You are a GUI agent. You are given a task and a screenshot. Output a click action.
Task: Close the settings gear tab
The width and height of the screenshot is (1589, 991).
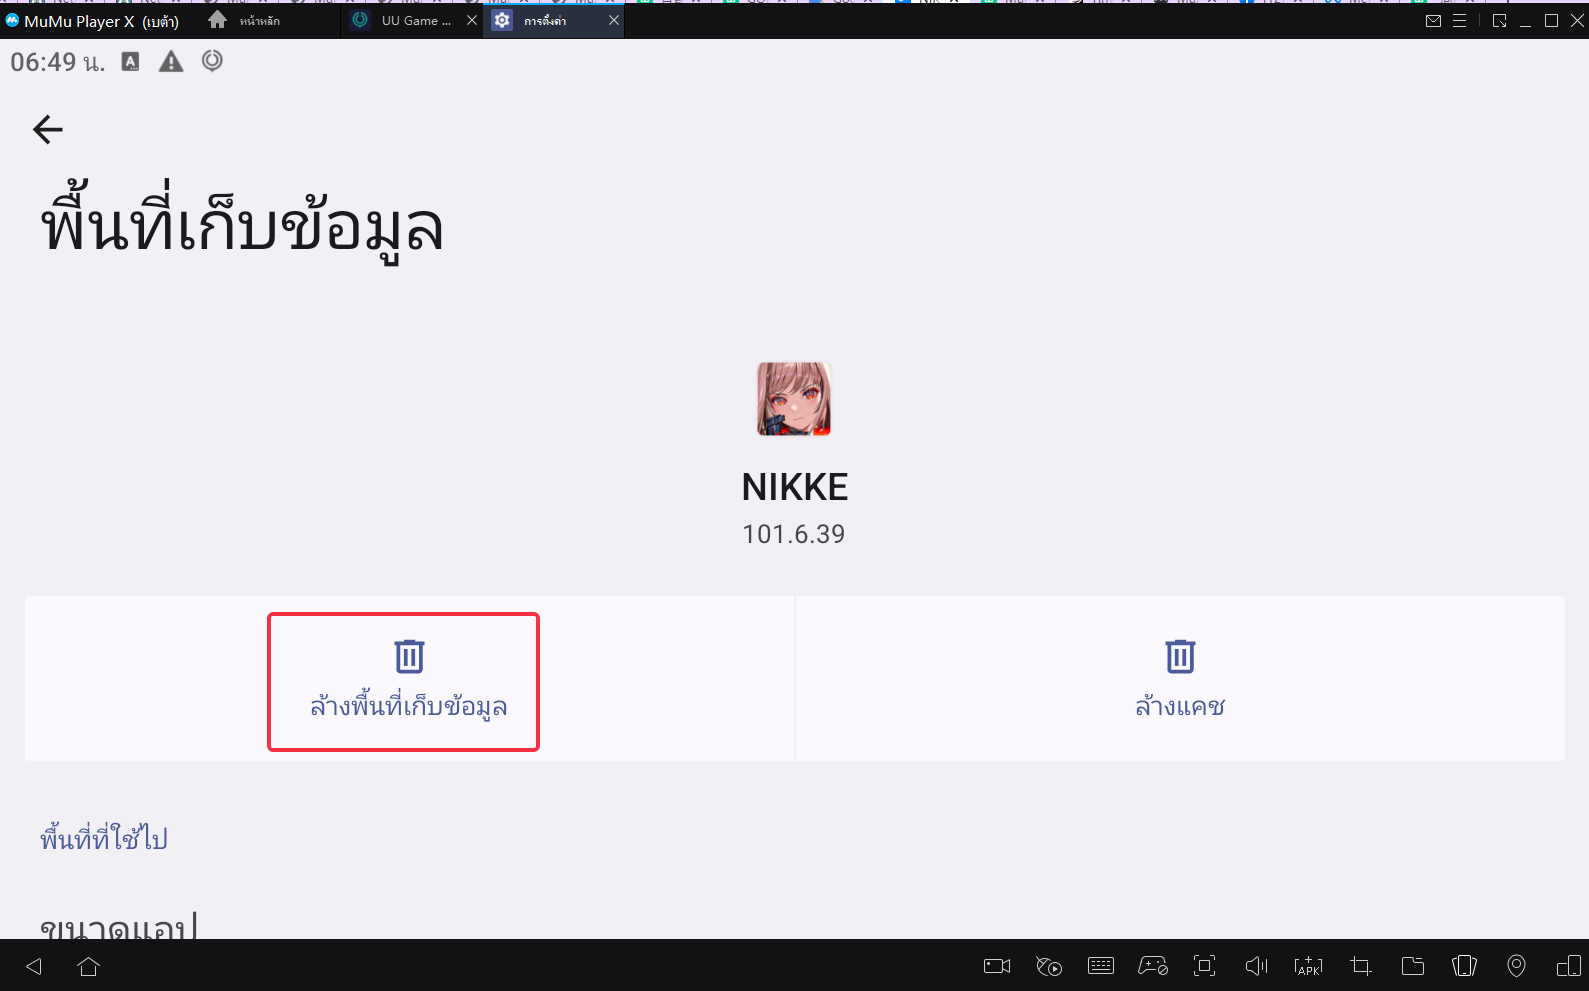(614, 21)
